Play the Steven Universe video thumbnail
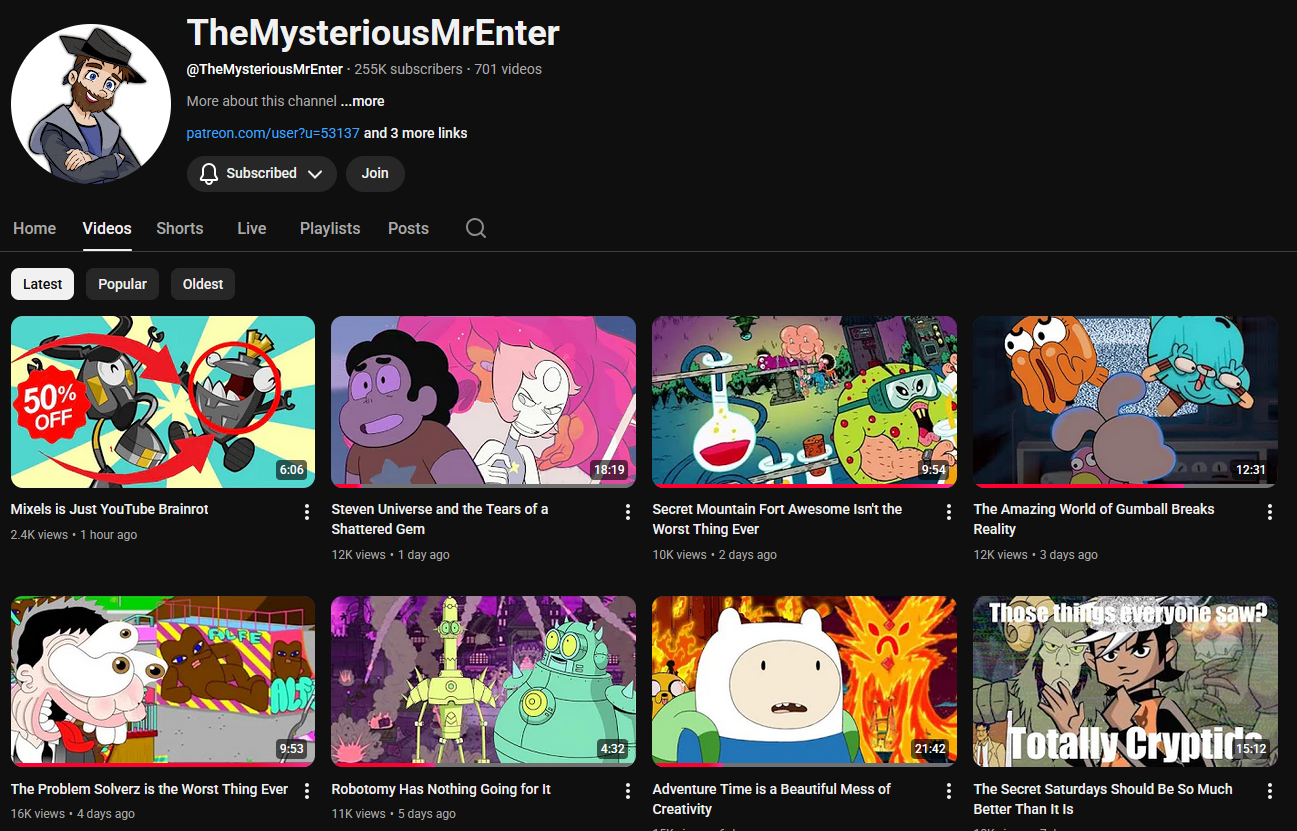Image resolution: width=1297 pixels, height=831 pixels. pos(484,402)
